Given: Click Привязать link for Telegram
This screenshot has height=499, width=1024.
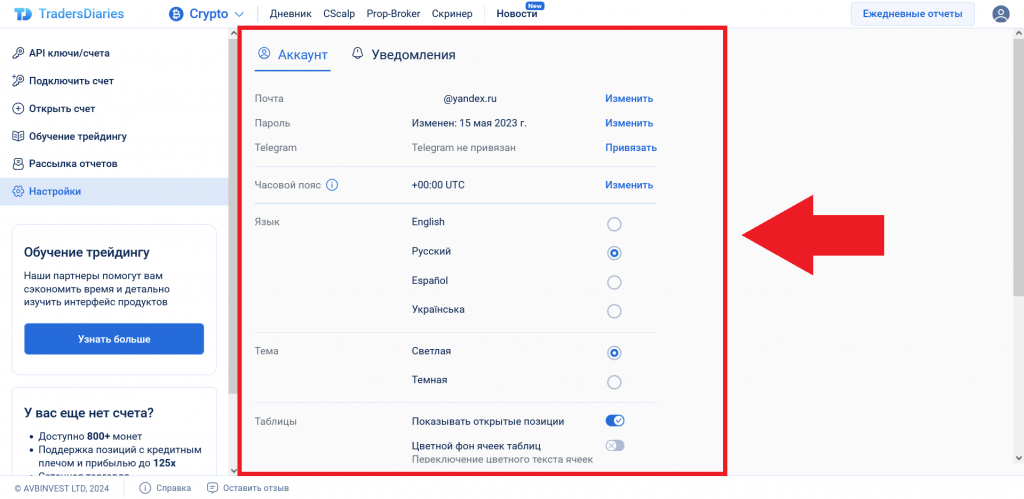Looking at the screenshot, I should point(631,148).
